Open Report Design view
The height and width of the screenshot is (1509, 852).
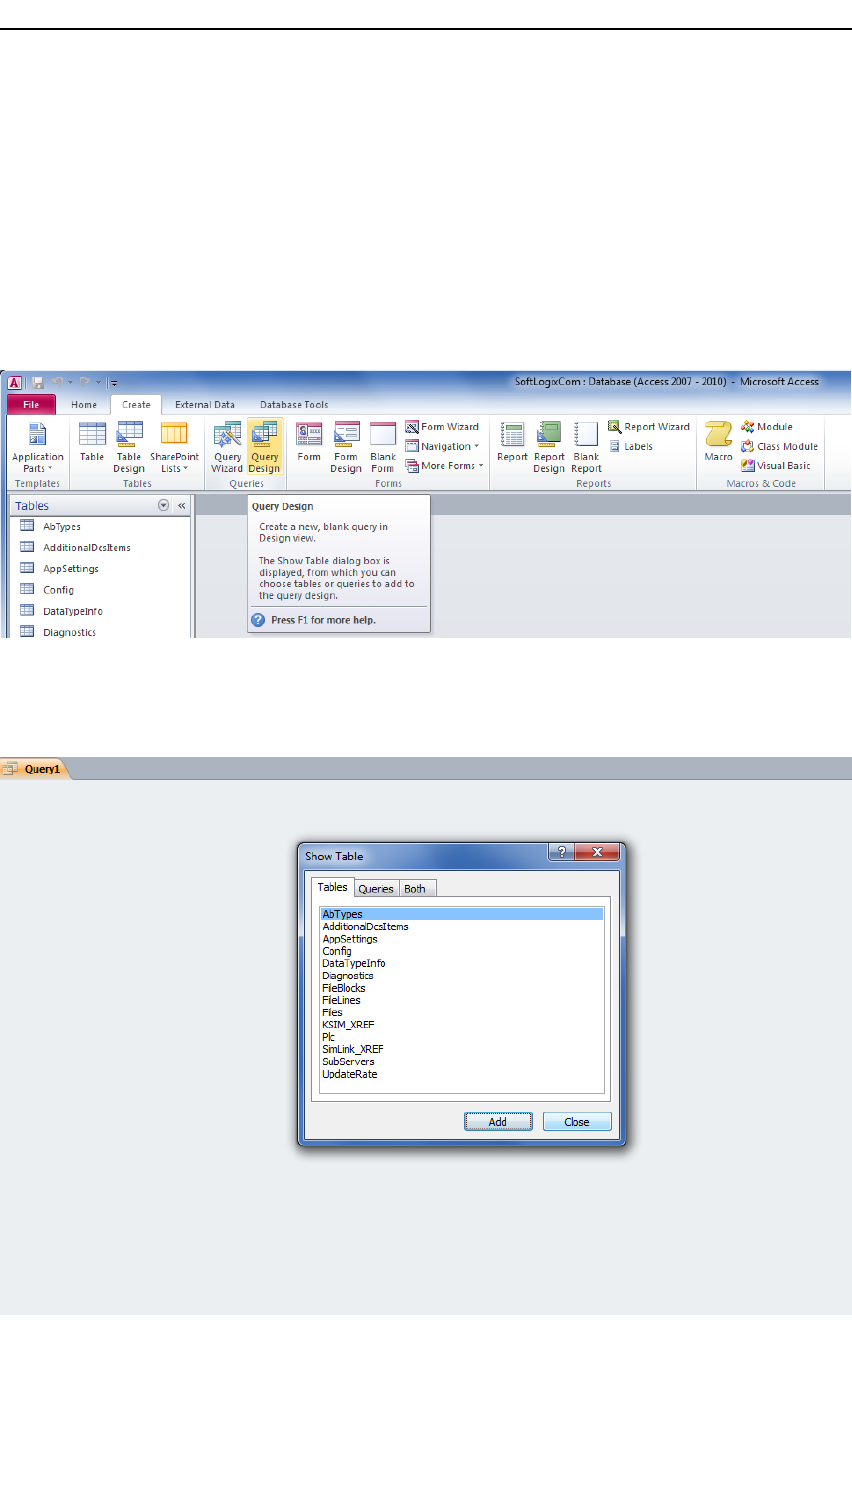(x=549, y=447)
